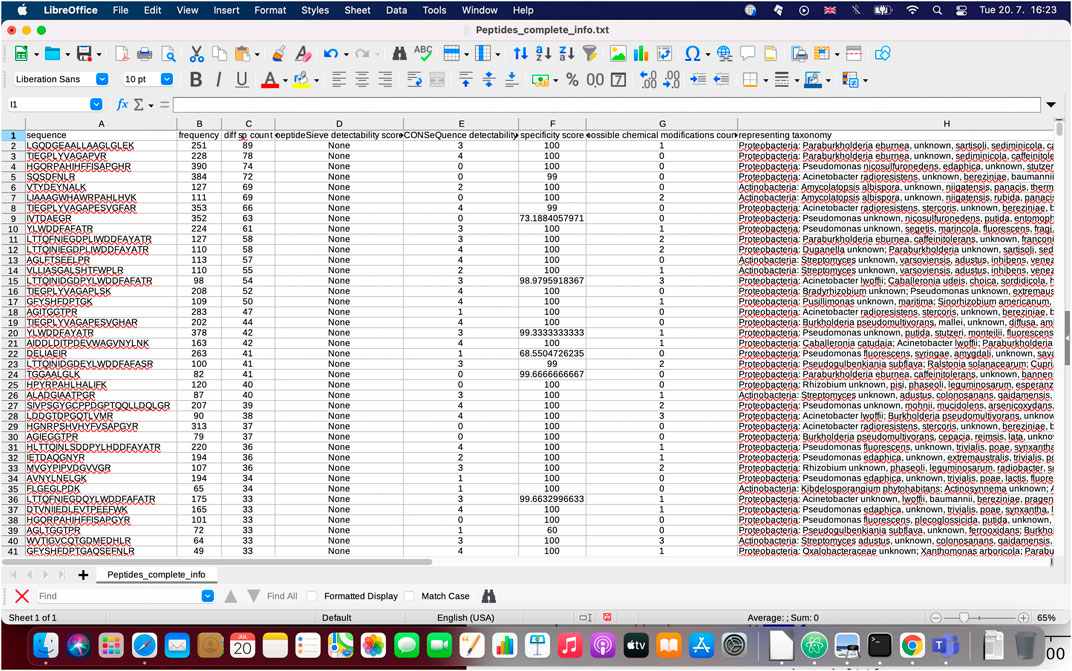
Task: Toggle Underline formatting
Action: (x=241, y=80)
